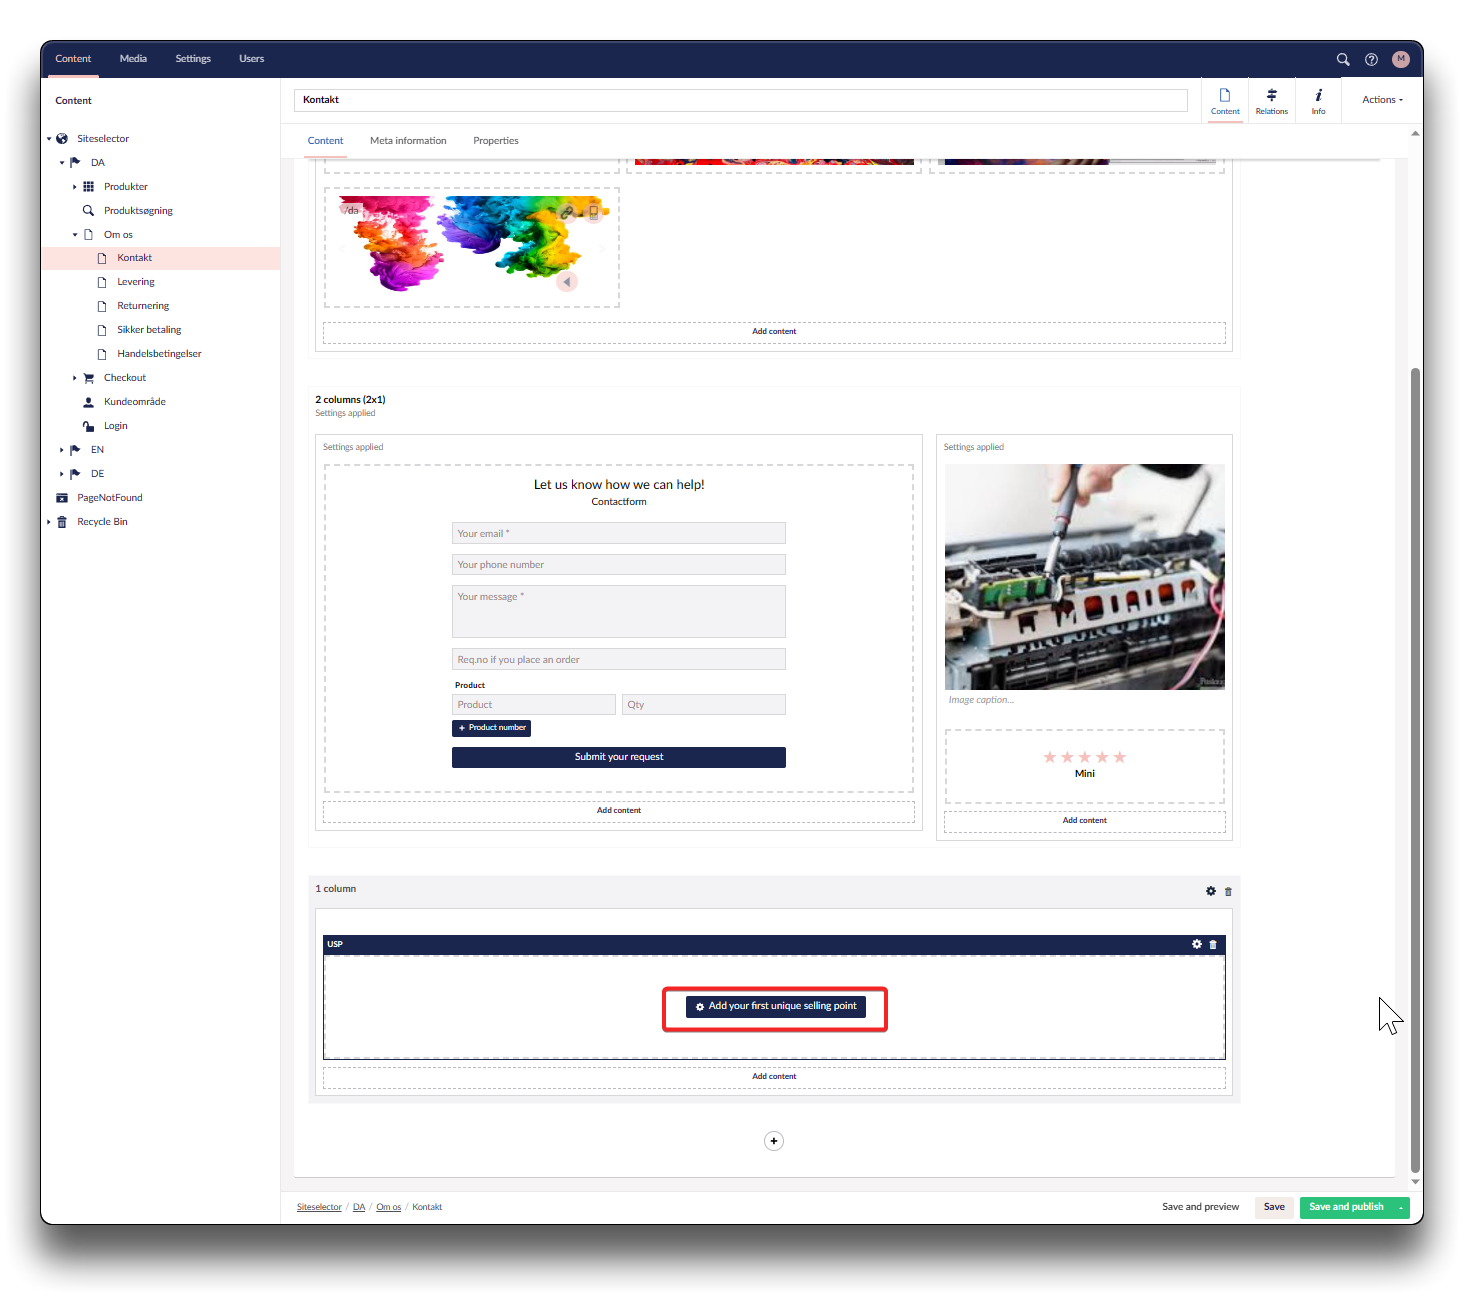Open the Relations app icon

1271,101
